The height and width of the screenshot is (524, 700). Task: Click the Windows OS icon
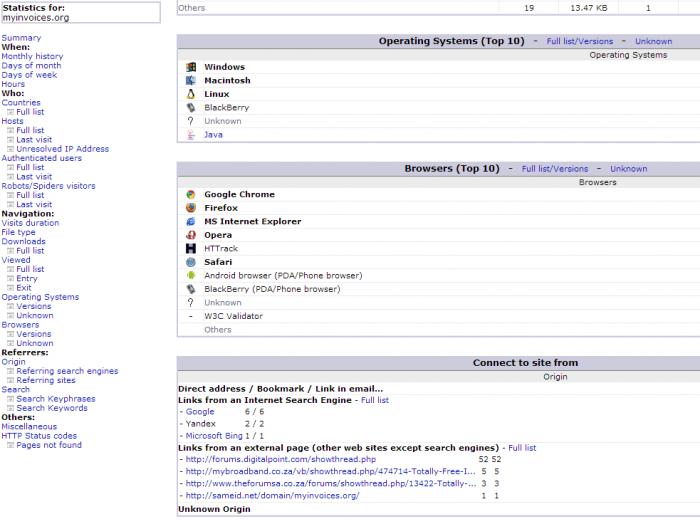coord(191,67)
